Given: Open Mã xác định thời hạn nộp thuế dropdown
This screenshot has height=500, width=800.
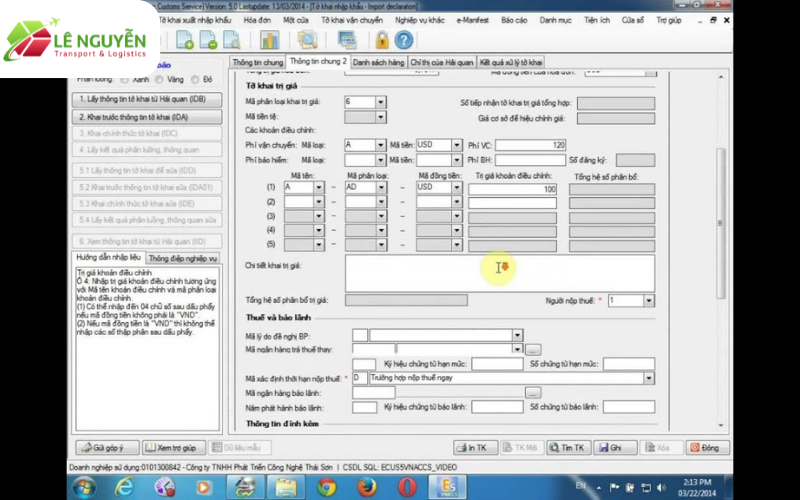Looking at the screenshot, I should tap(648, 378).
